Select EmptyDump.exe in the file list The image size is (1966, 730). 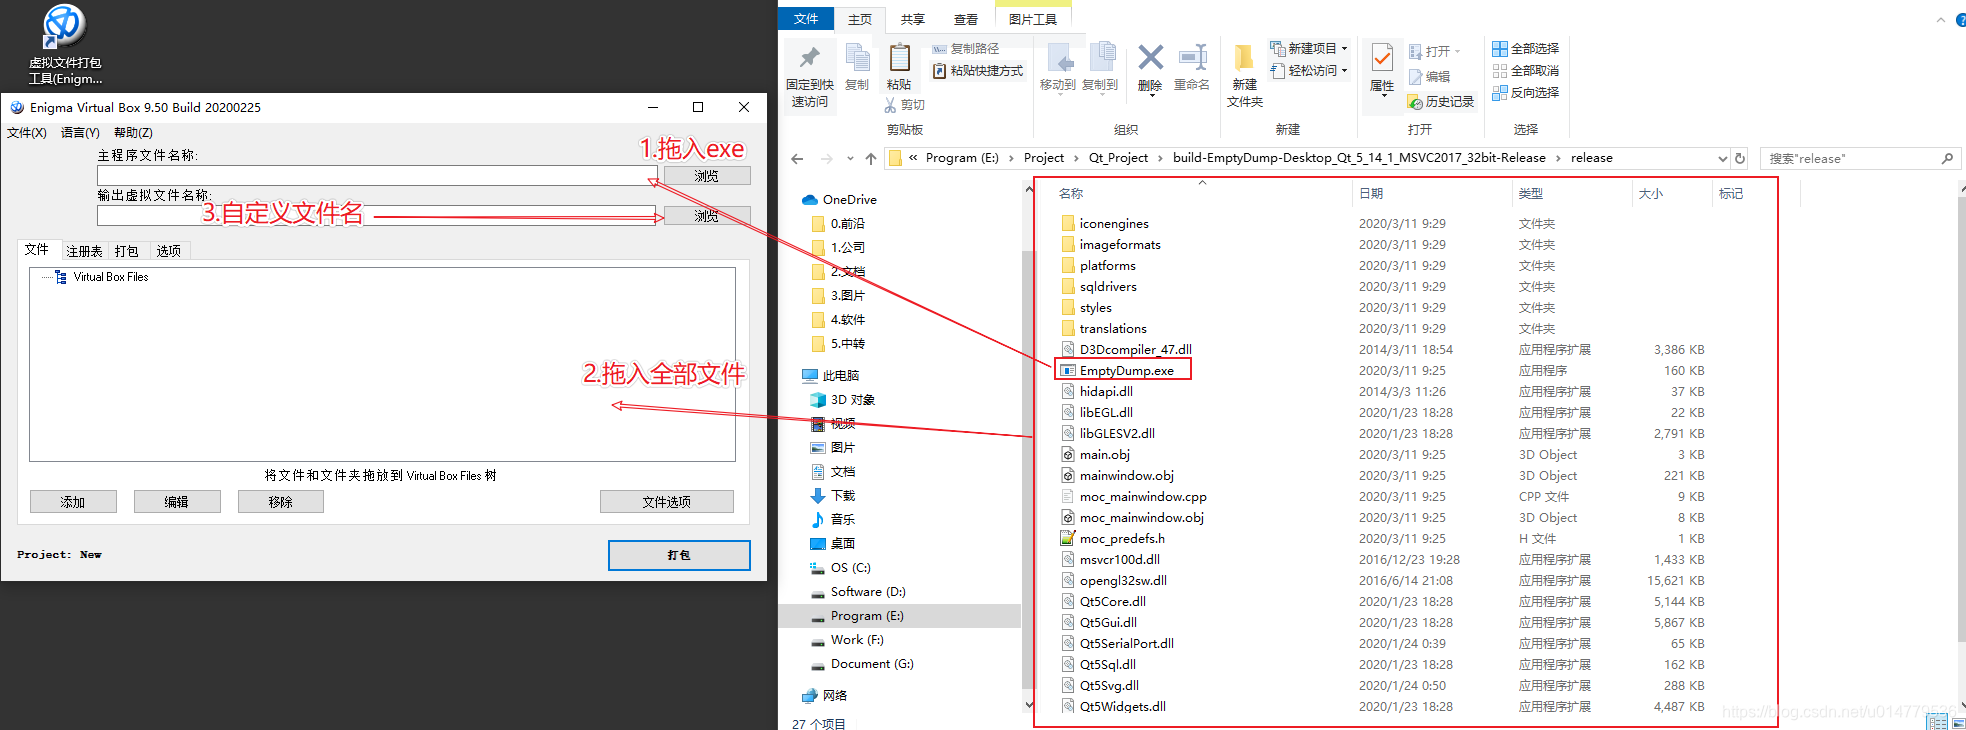click(1126, 370)
